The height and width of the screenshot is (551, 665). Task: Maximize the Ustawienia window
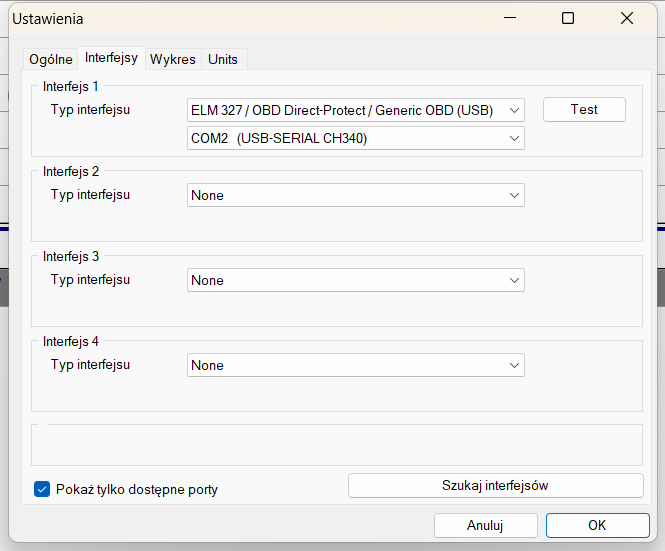point(568,18)
